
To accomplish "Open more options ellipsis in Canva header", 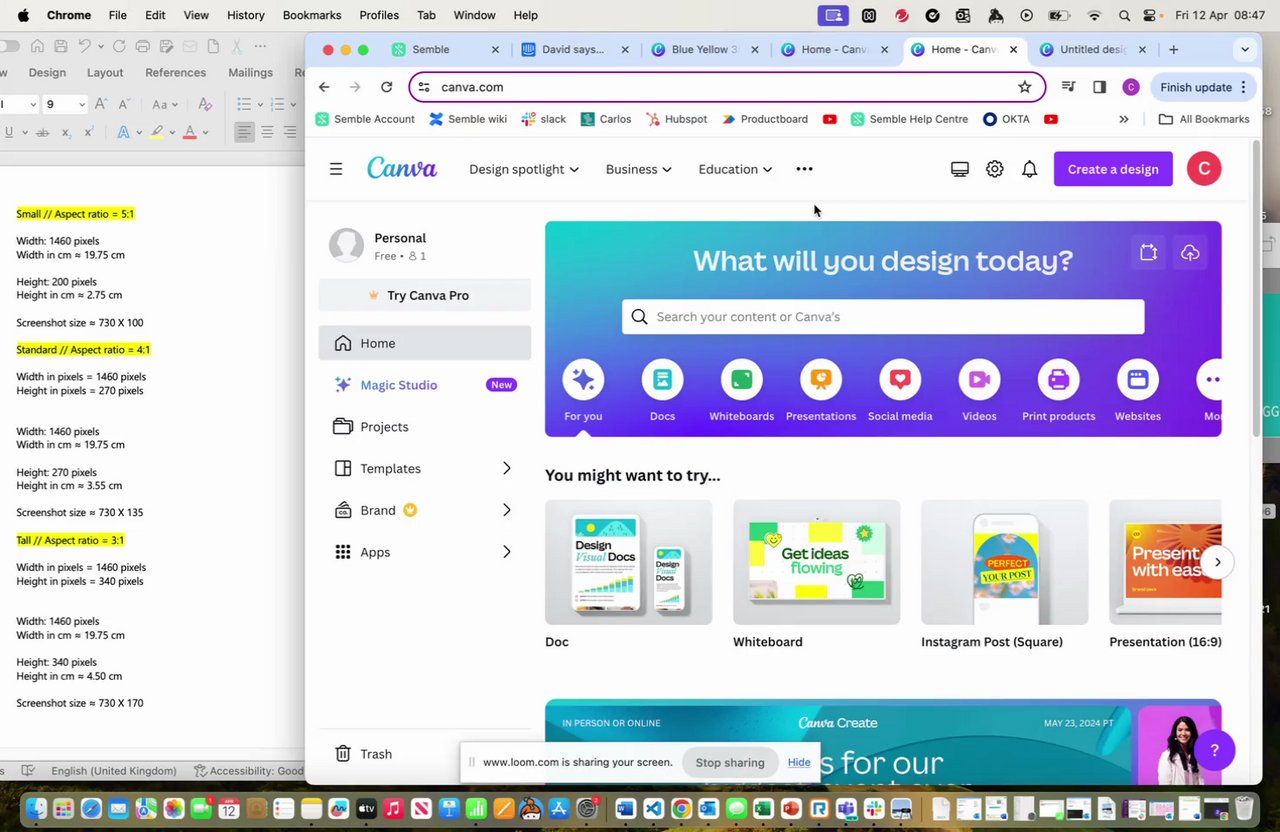I will click(804, 169).
